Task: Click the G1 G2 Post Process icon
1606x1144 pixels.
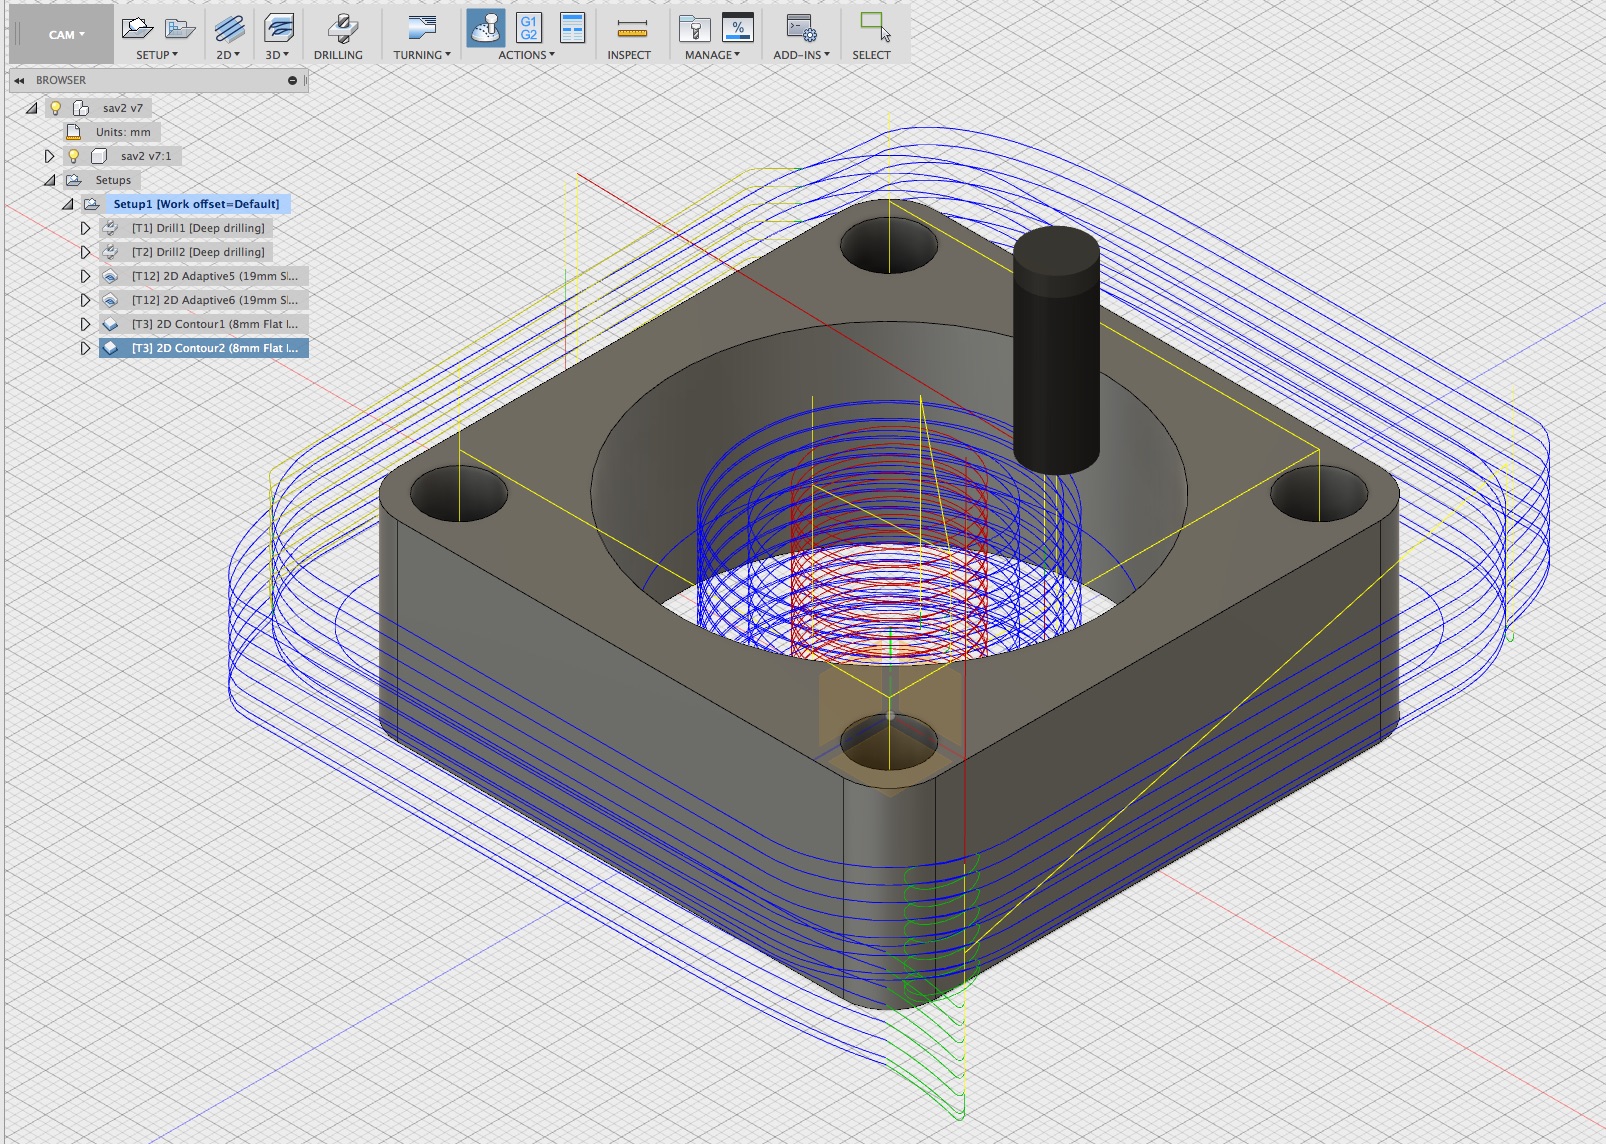Action: pos(529,28)
